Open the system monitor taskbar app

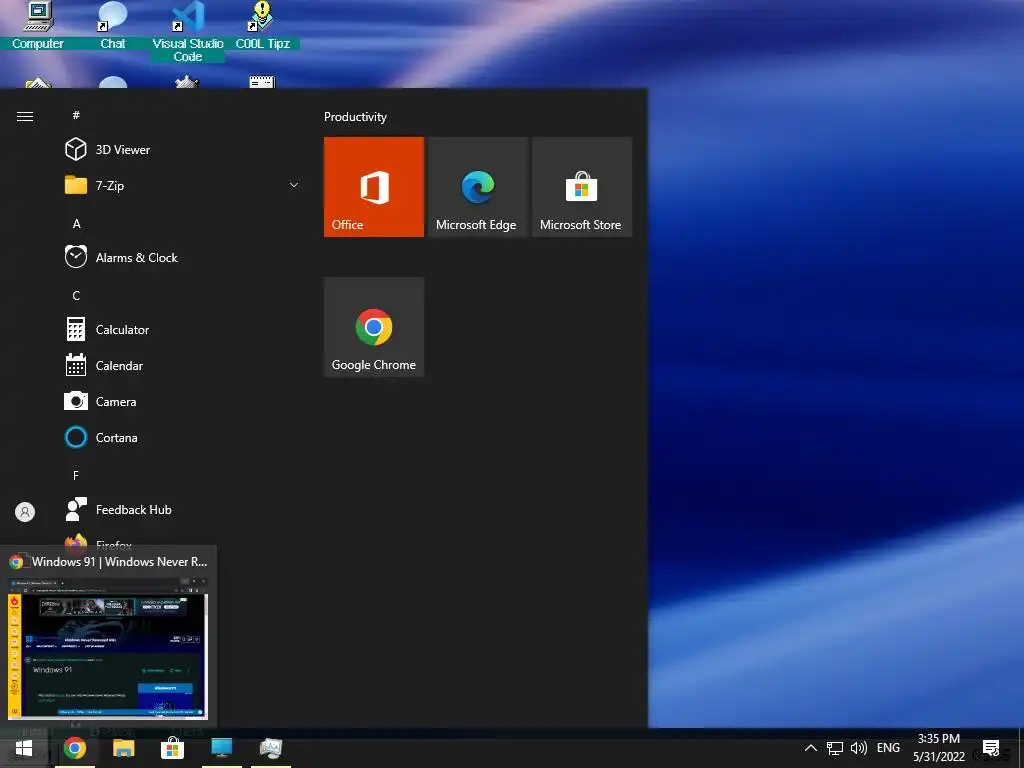(x=270, y=748)
